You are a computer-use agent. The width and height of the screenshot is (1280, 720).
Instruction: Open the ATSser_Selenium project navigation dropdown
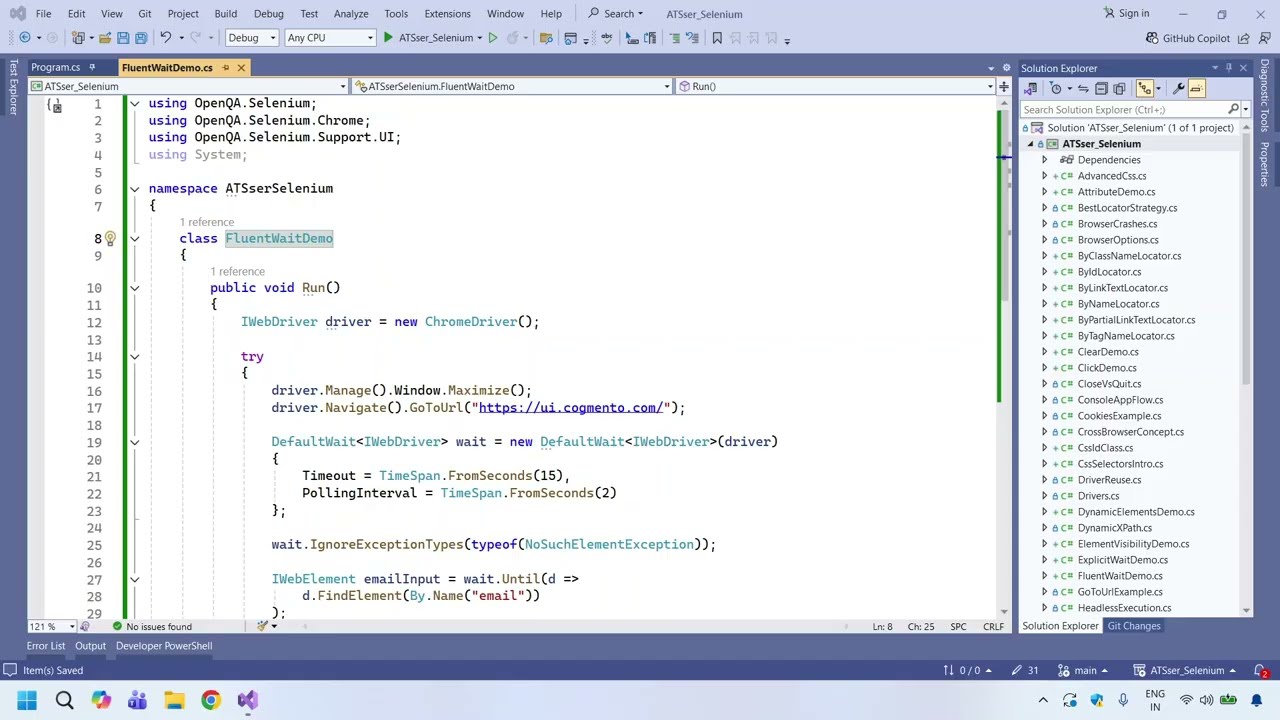pyautogui.click(x=188, y=86)
